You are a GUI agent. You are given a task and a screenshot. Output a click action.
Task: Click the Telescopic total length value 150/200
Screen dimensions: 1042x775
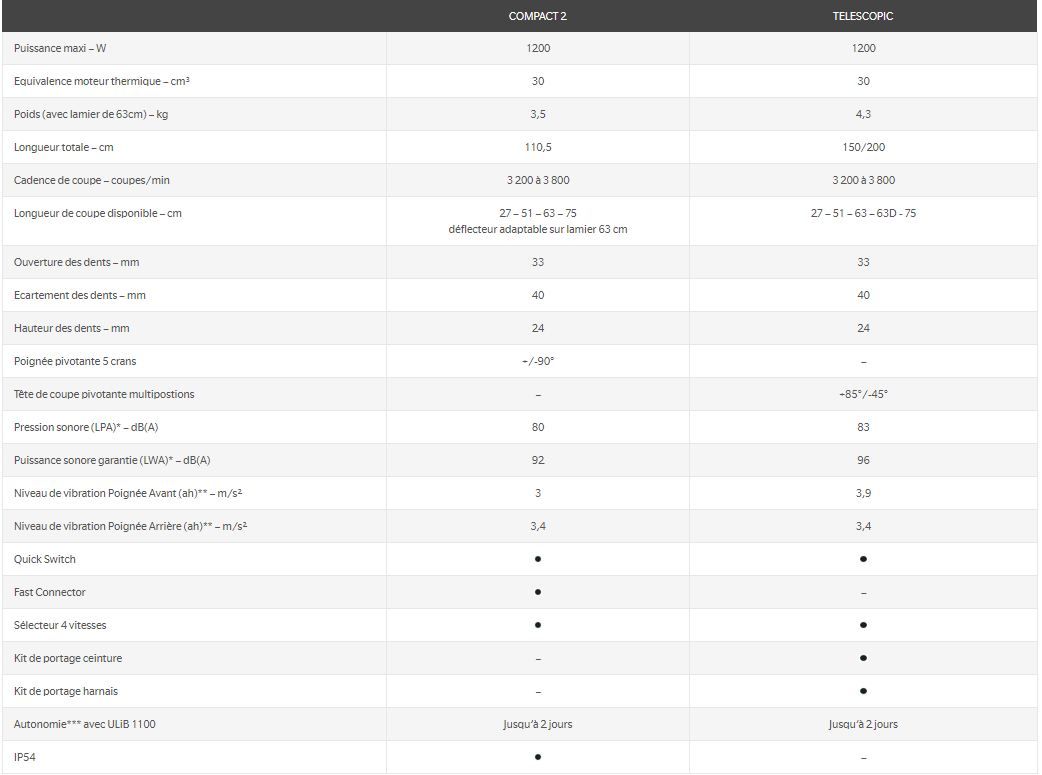[x=863, y=147]
